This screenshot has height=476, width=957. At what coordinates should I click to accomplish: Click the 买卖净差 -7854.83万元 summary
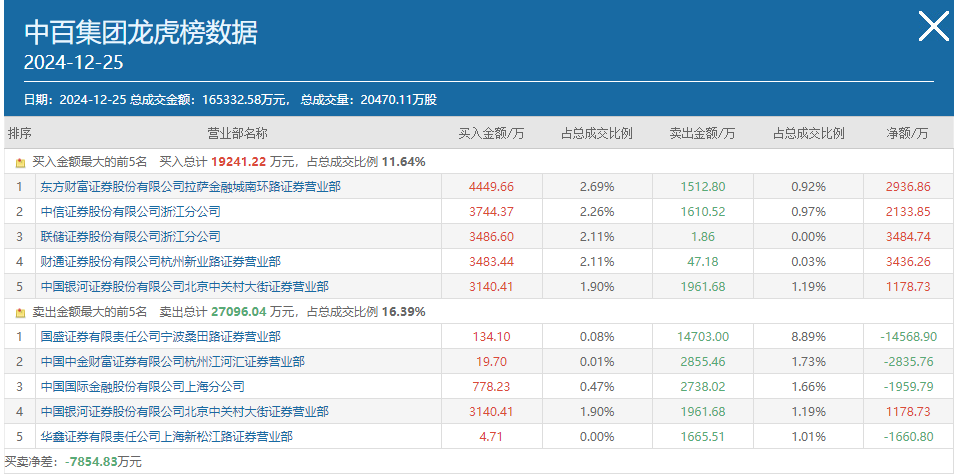(x=73, y=462)
